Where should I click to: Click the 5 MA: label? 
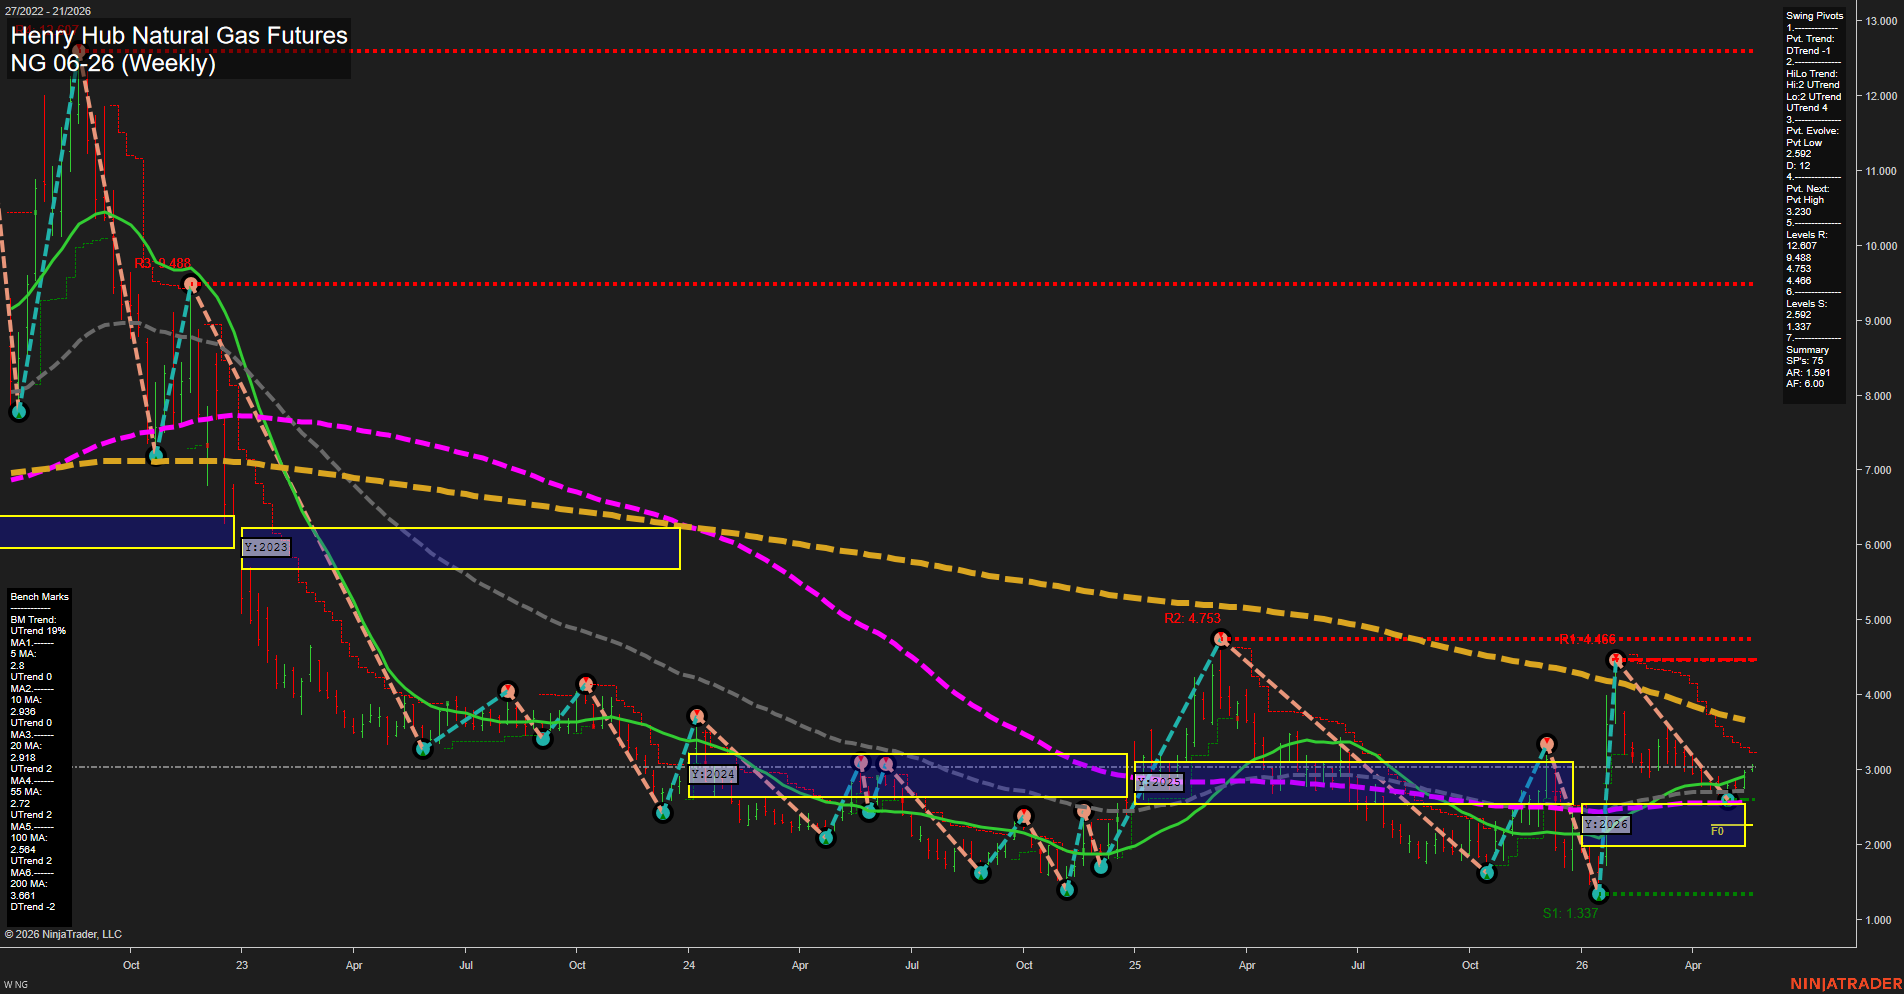23,654
